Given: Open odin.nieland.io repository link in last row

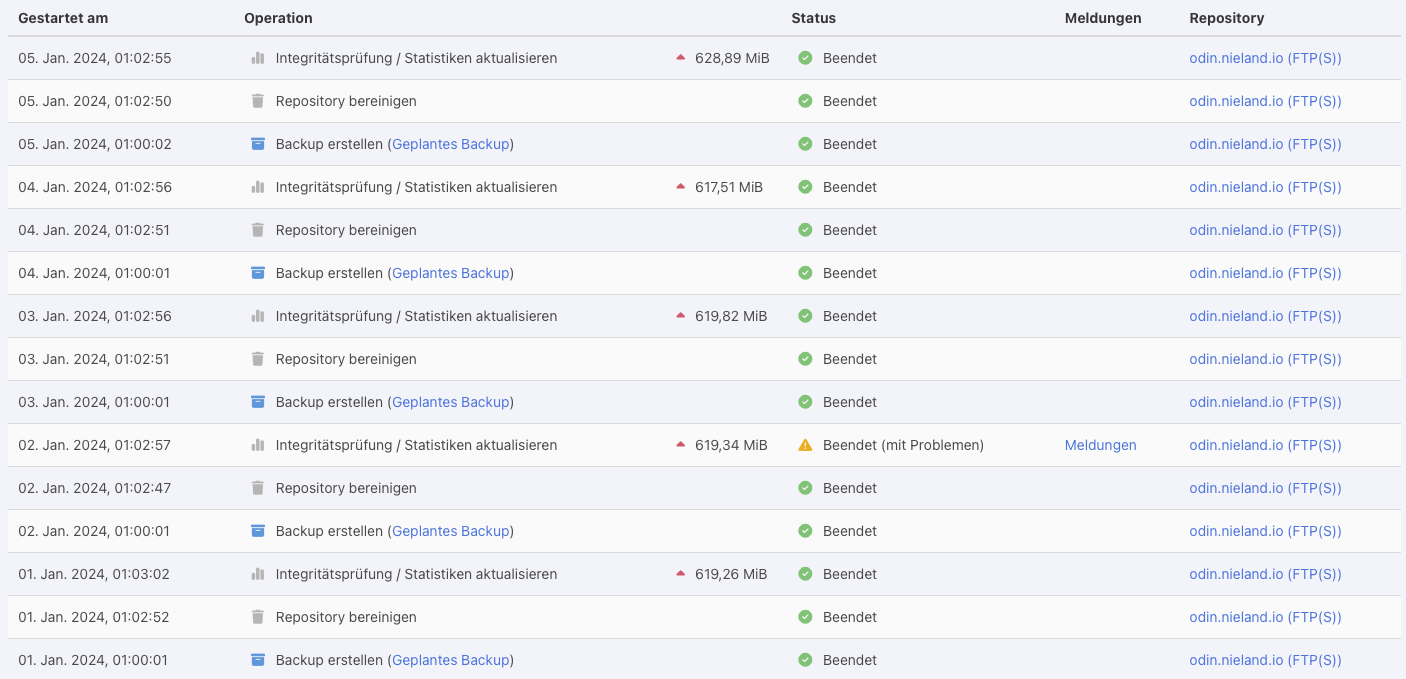Looking at the screenshot, I should click(x=1265, y=660).
